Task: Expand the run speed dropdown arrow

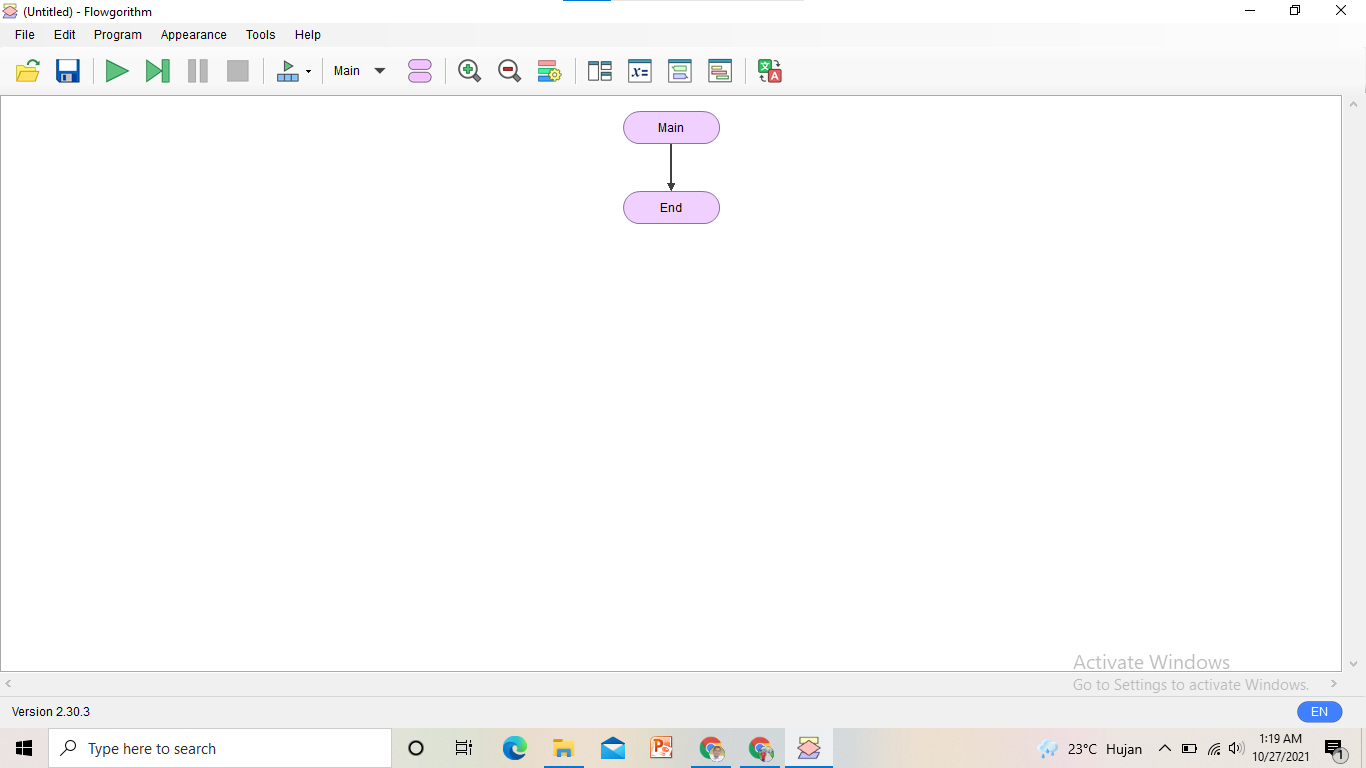Action: point(307,70)
